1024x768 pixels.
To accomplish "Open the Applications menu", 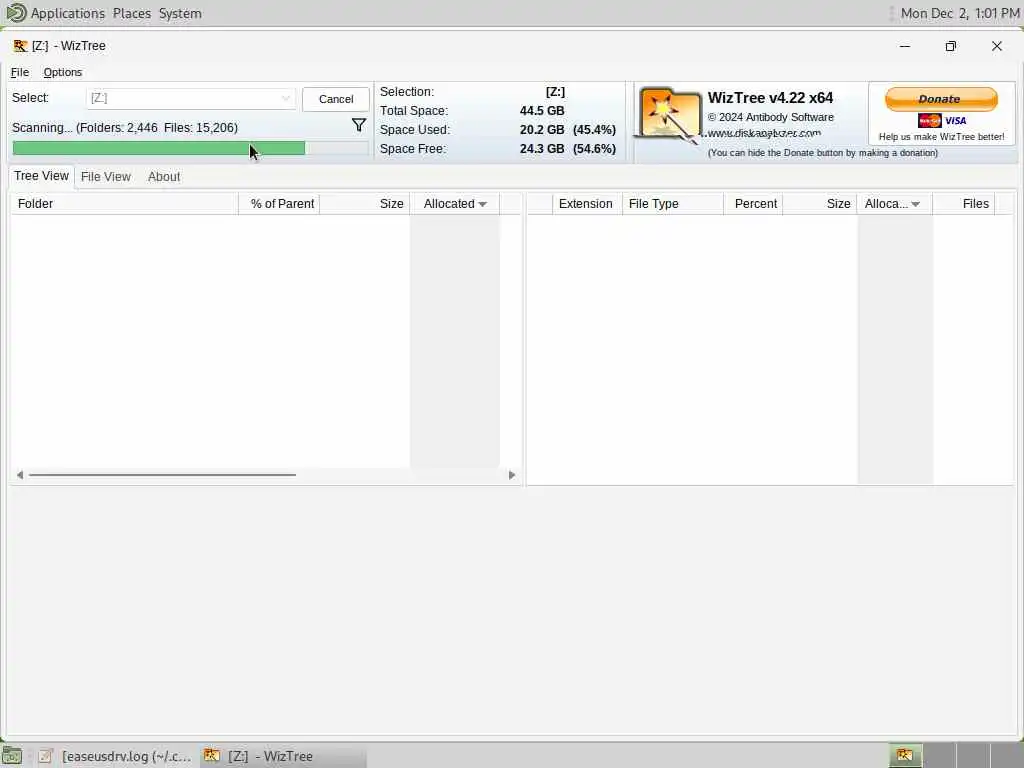I will coord(67,13).
